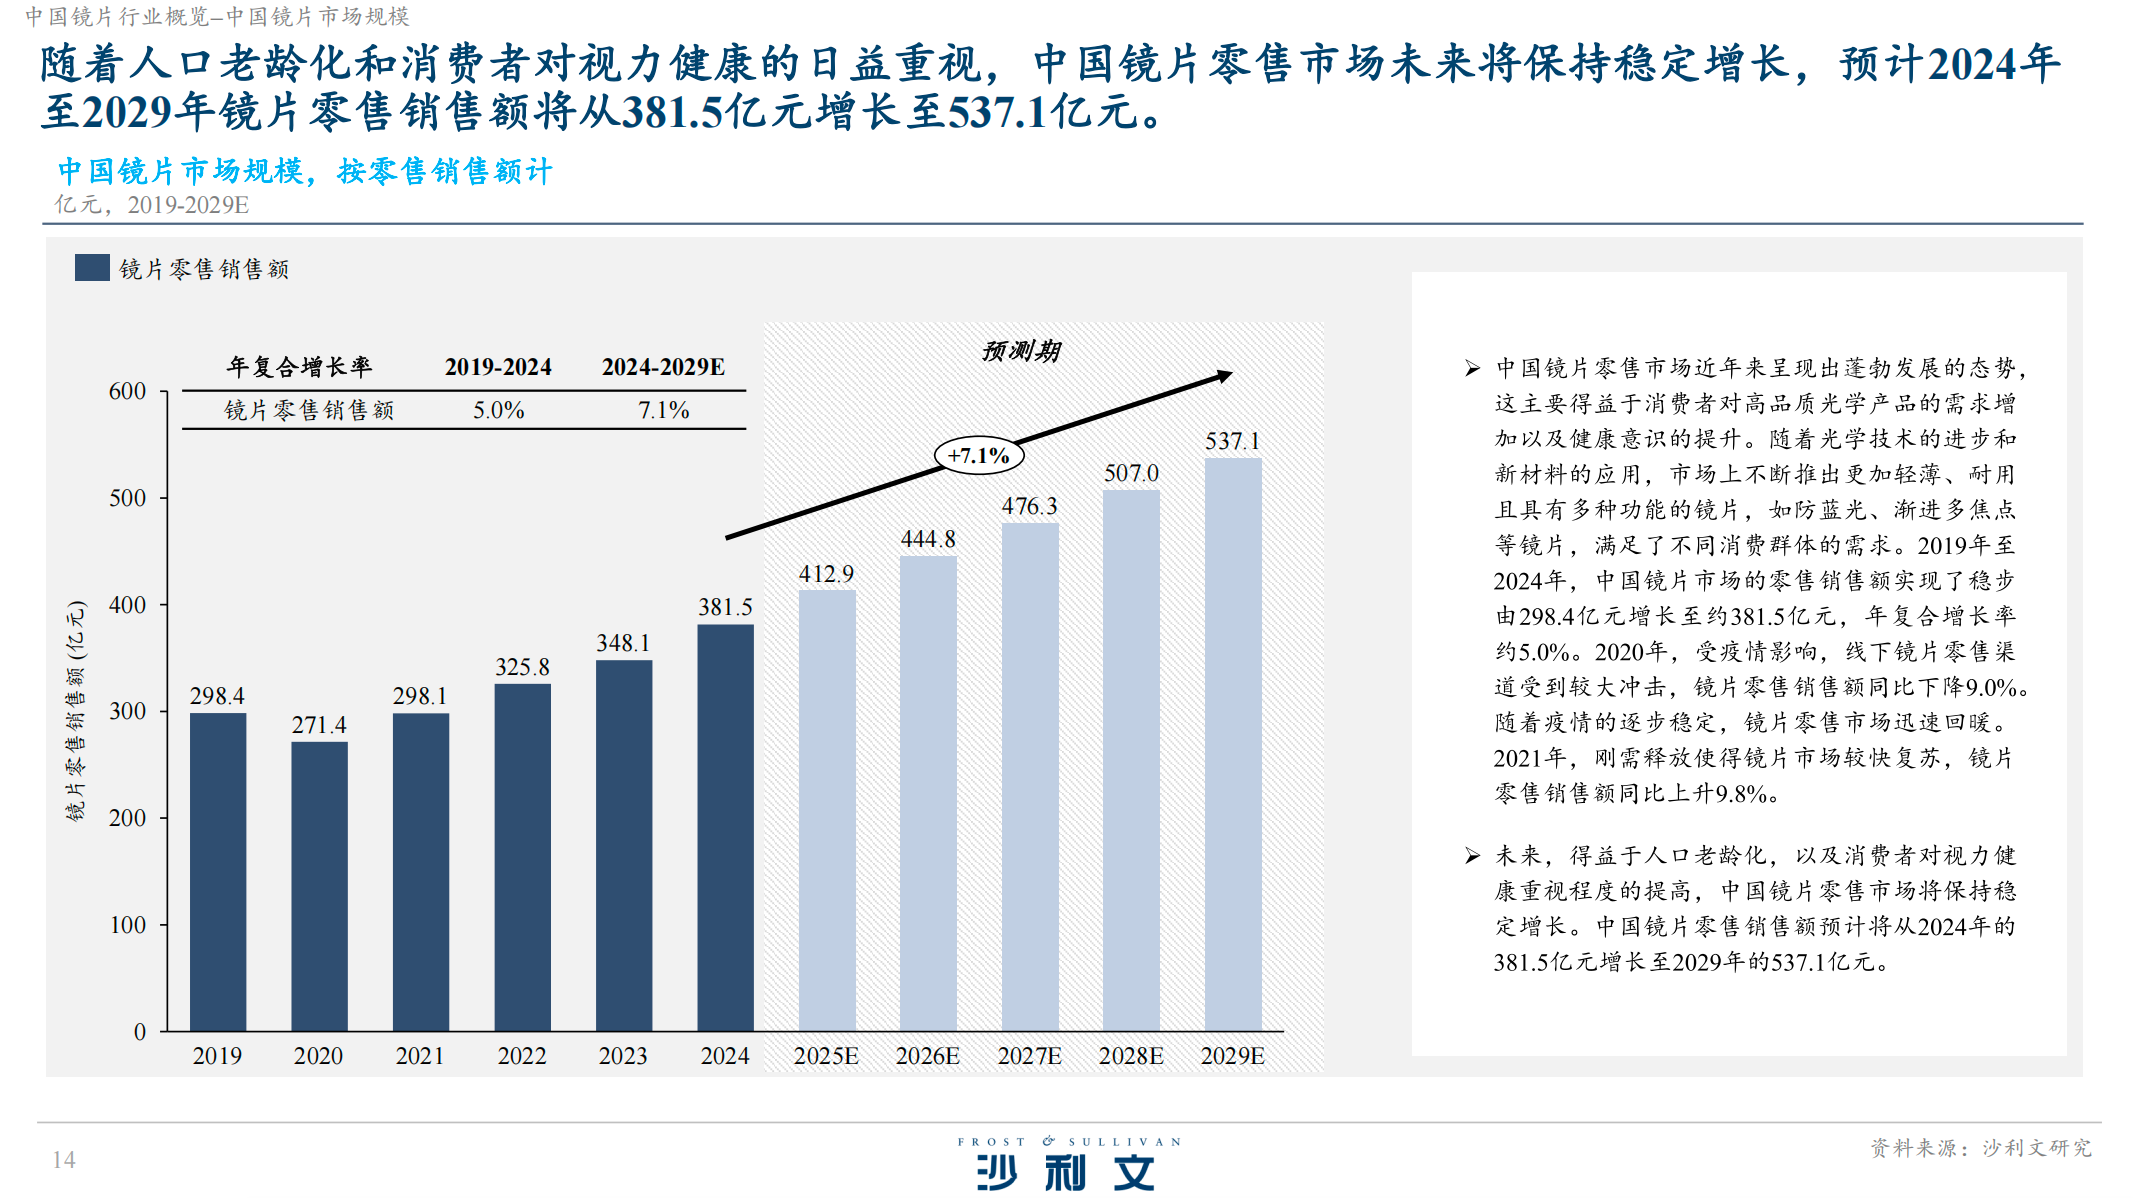Click the 5.0% CAGR table cell
Screen dimensions: 2138x1198
click(x=498, y=410)
